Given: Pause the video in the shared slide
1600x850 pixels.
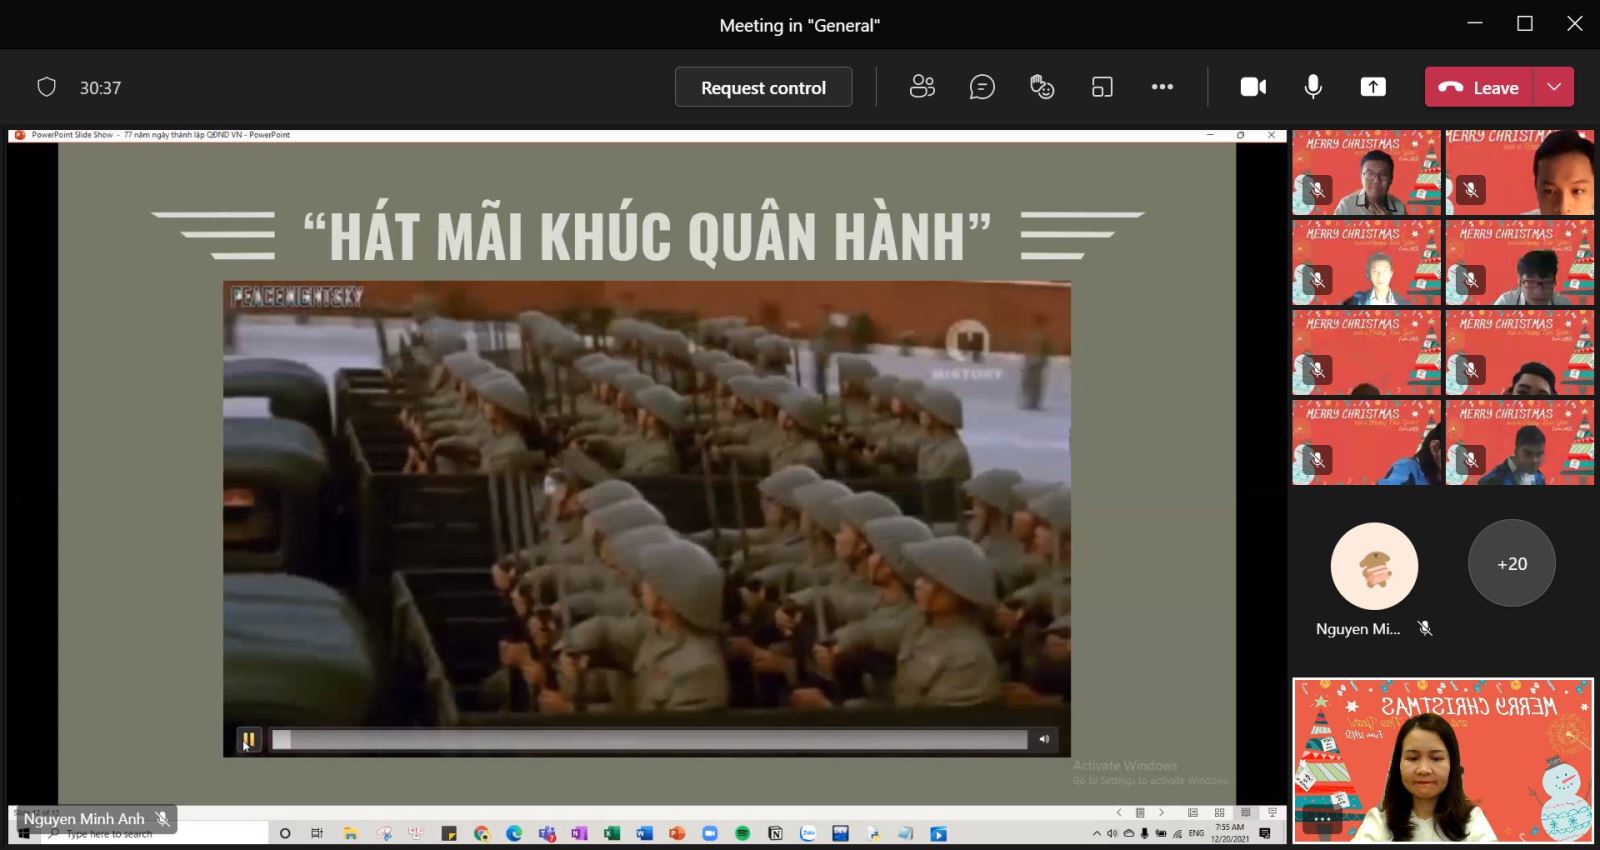Looking at the screenshot, I should coord(248,740).
